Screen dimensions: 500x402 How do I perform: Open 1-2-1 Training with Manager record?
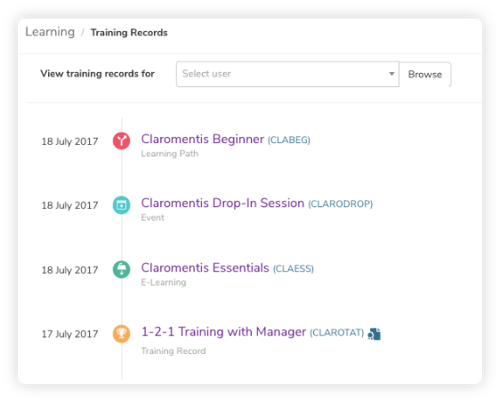[224, 332]
